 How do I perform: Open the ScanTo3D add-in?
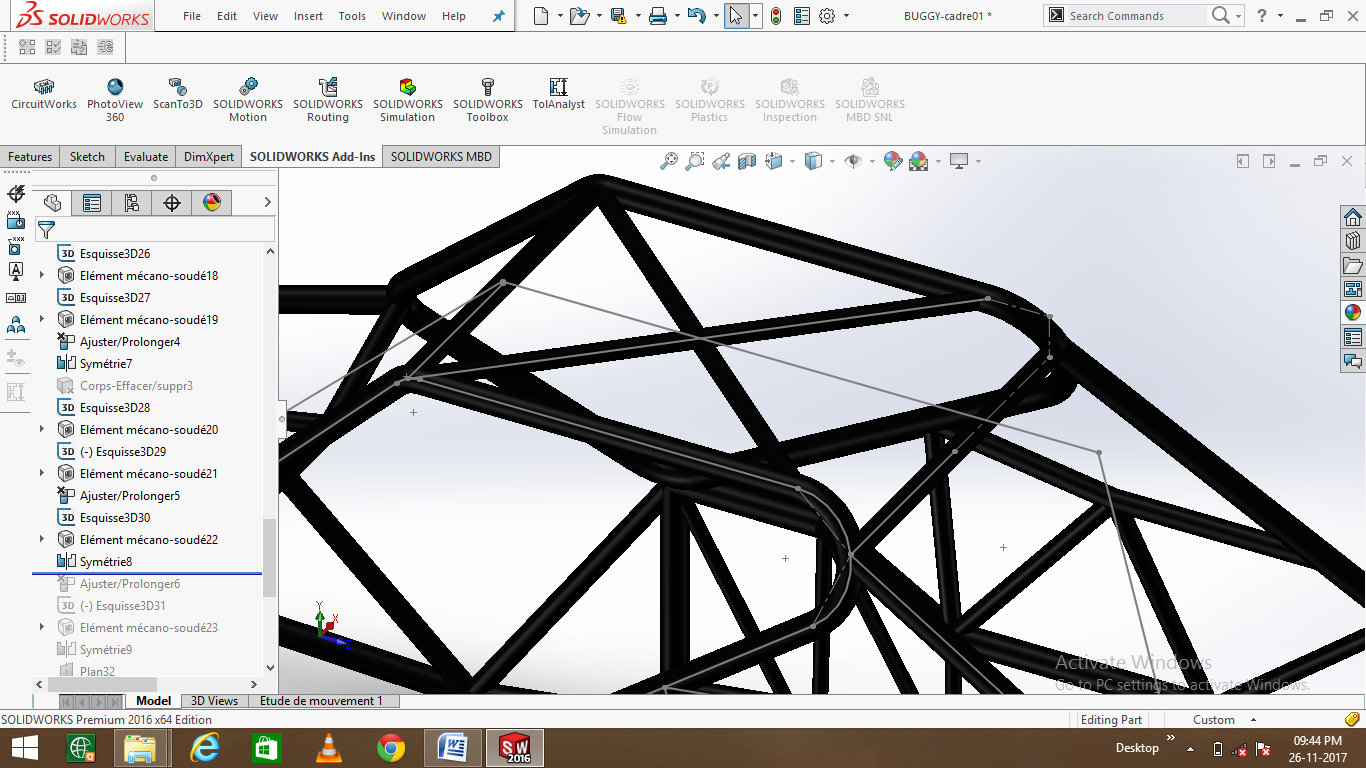(178, 95)
